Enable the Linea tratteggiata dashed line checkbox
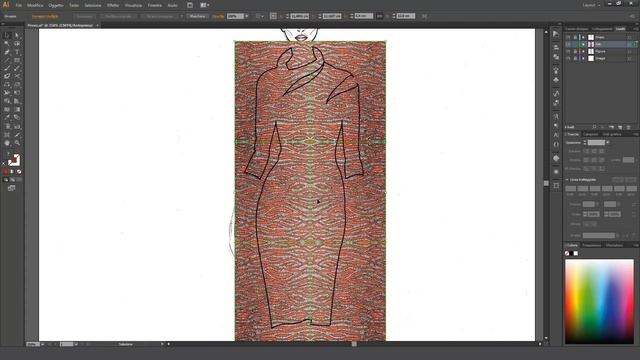Screen dimensions: 640x360 [567, 180]
